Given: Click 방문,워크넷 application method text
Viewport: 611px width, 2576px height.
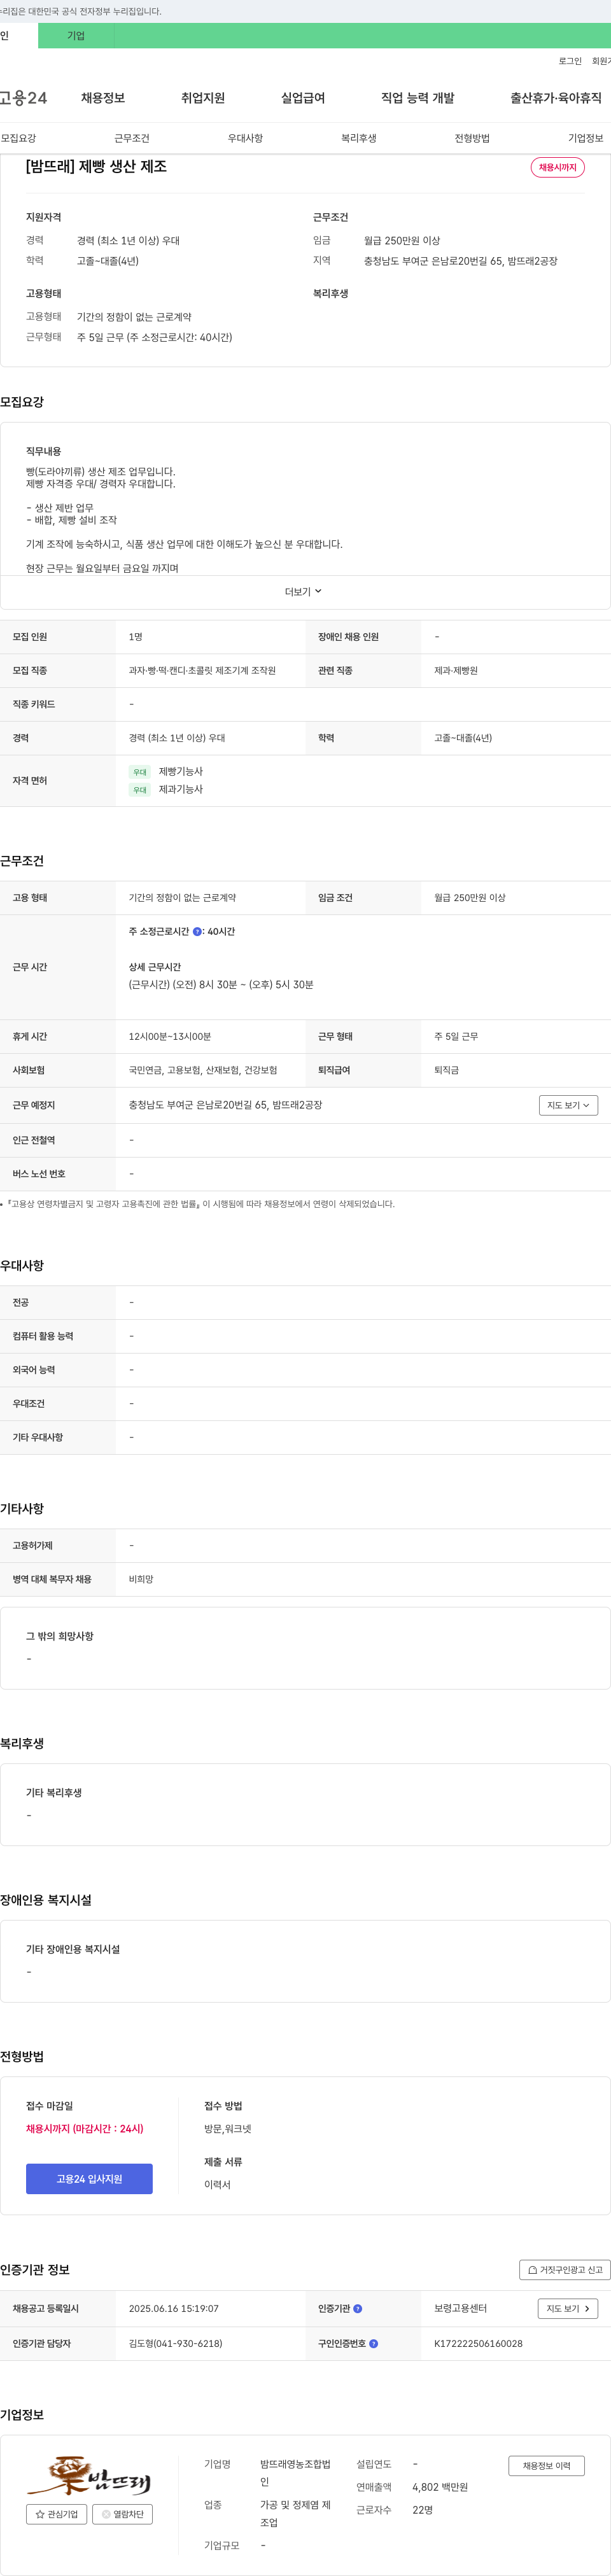Looking at the screenshot, I should pos(228,2128).
